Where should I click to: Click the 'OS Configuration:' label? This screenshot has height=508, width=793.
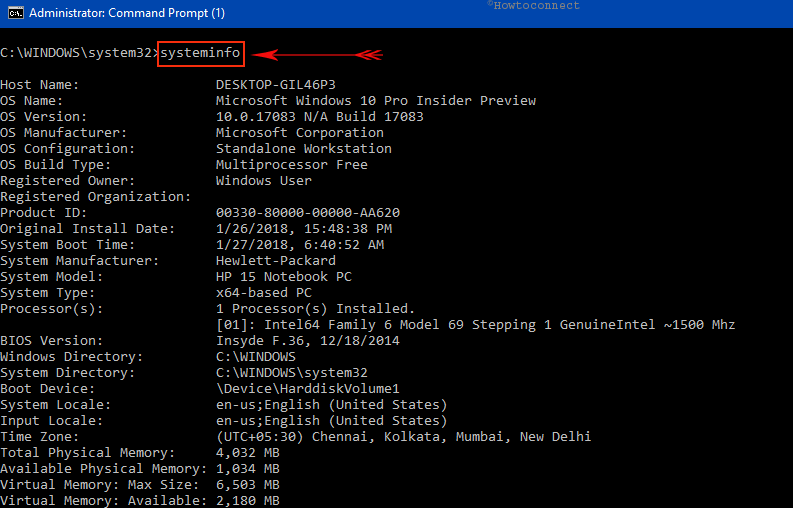(x=68, y=149)
